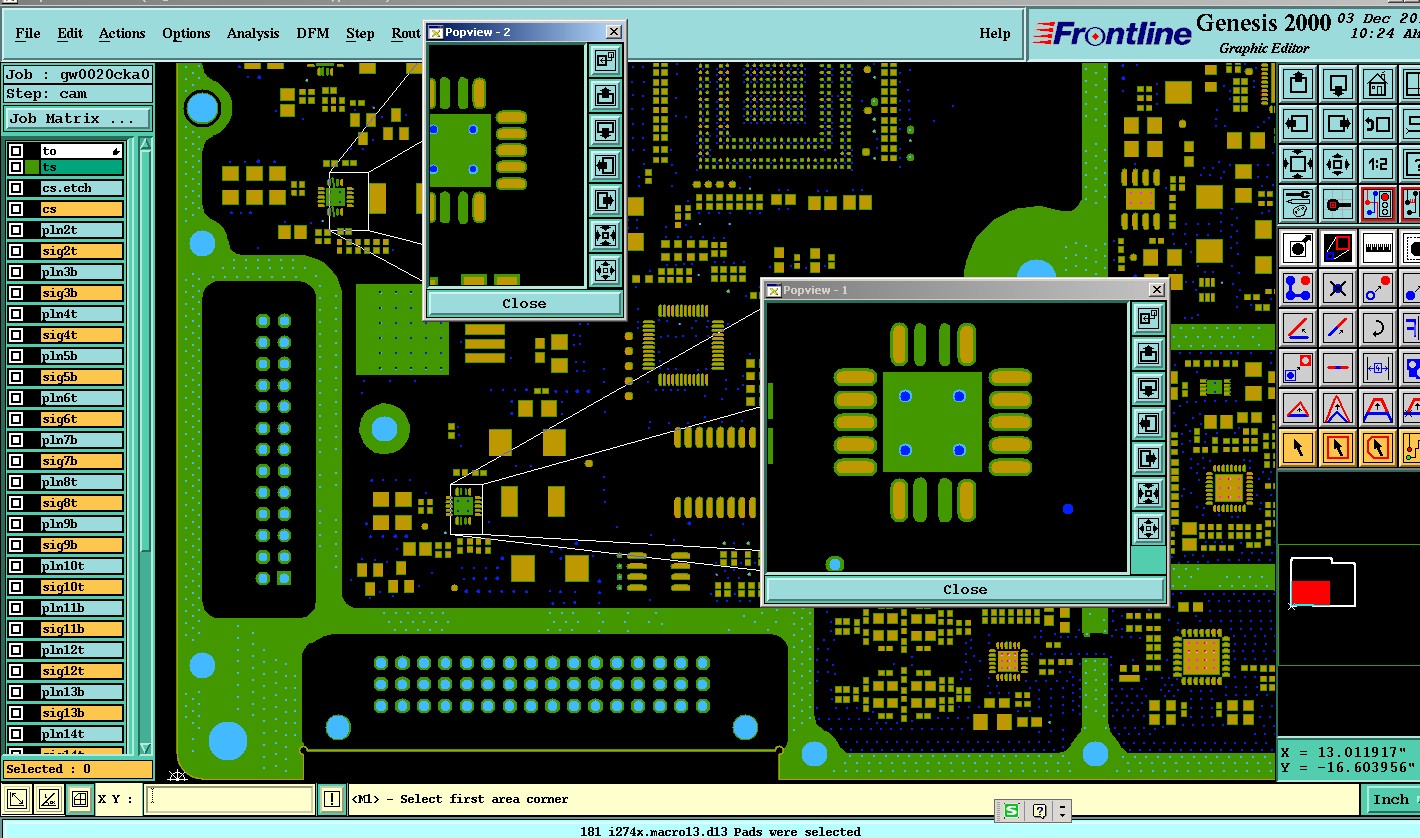Select the area zoom rectangle tool

pos(1339,247)
